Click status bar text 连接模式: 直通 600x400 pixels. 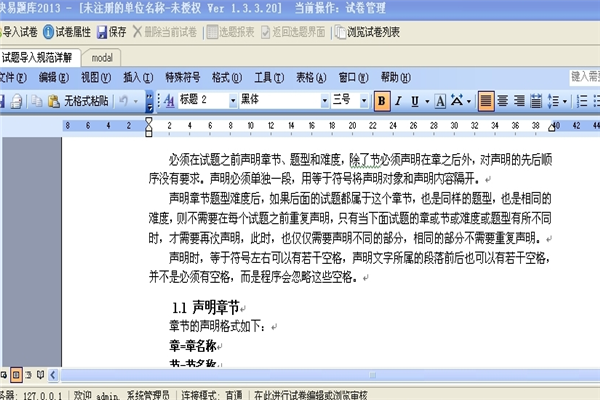tap(212, 395)
